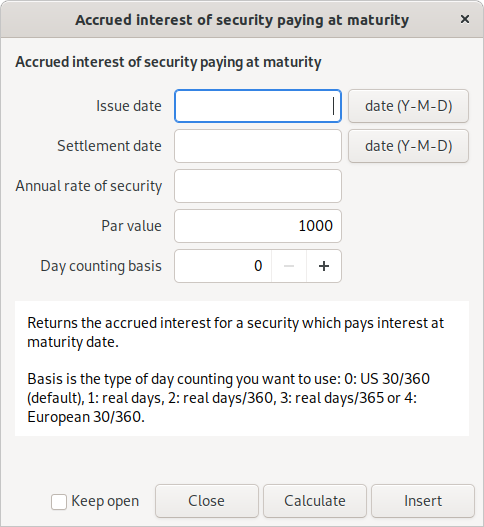
Task: Click the 'Returns the accrued interest' description text
Action: click(235, 332)
